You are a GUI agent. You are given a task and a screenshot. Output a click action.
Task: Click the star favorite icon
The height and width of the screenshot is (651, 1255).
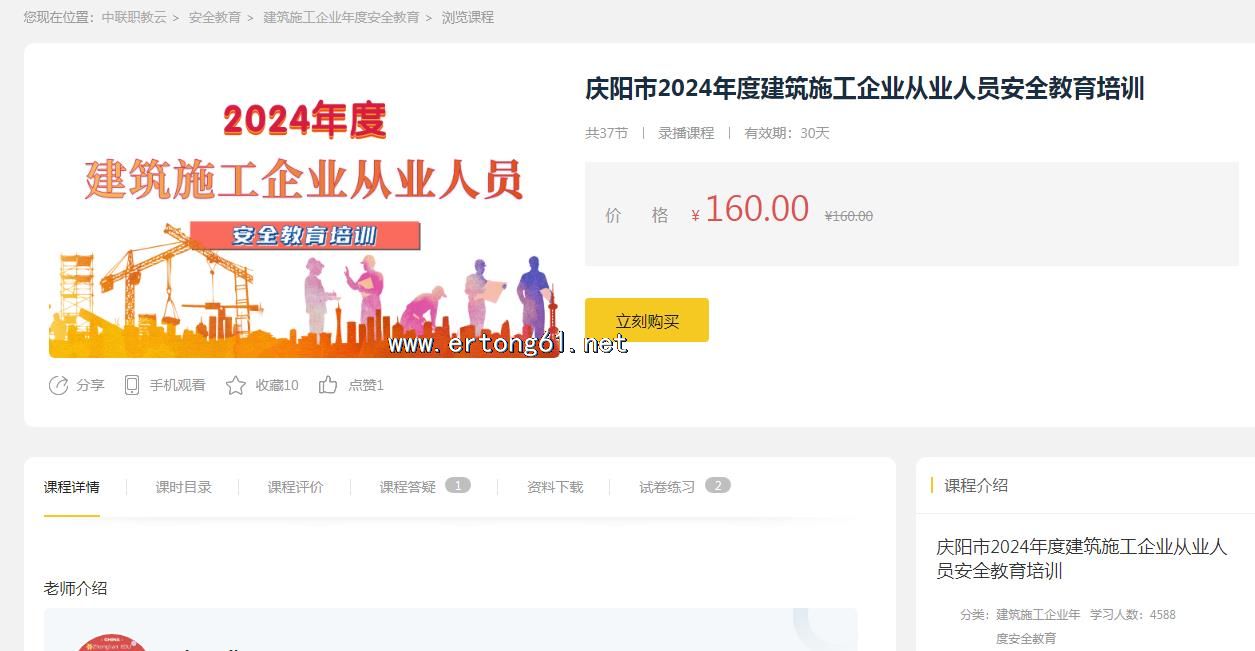[x=235, y=385]
